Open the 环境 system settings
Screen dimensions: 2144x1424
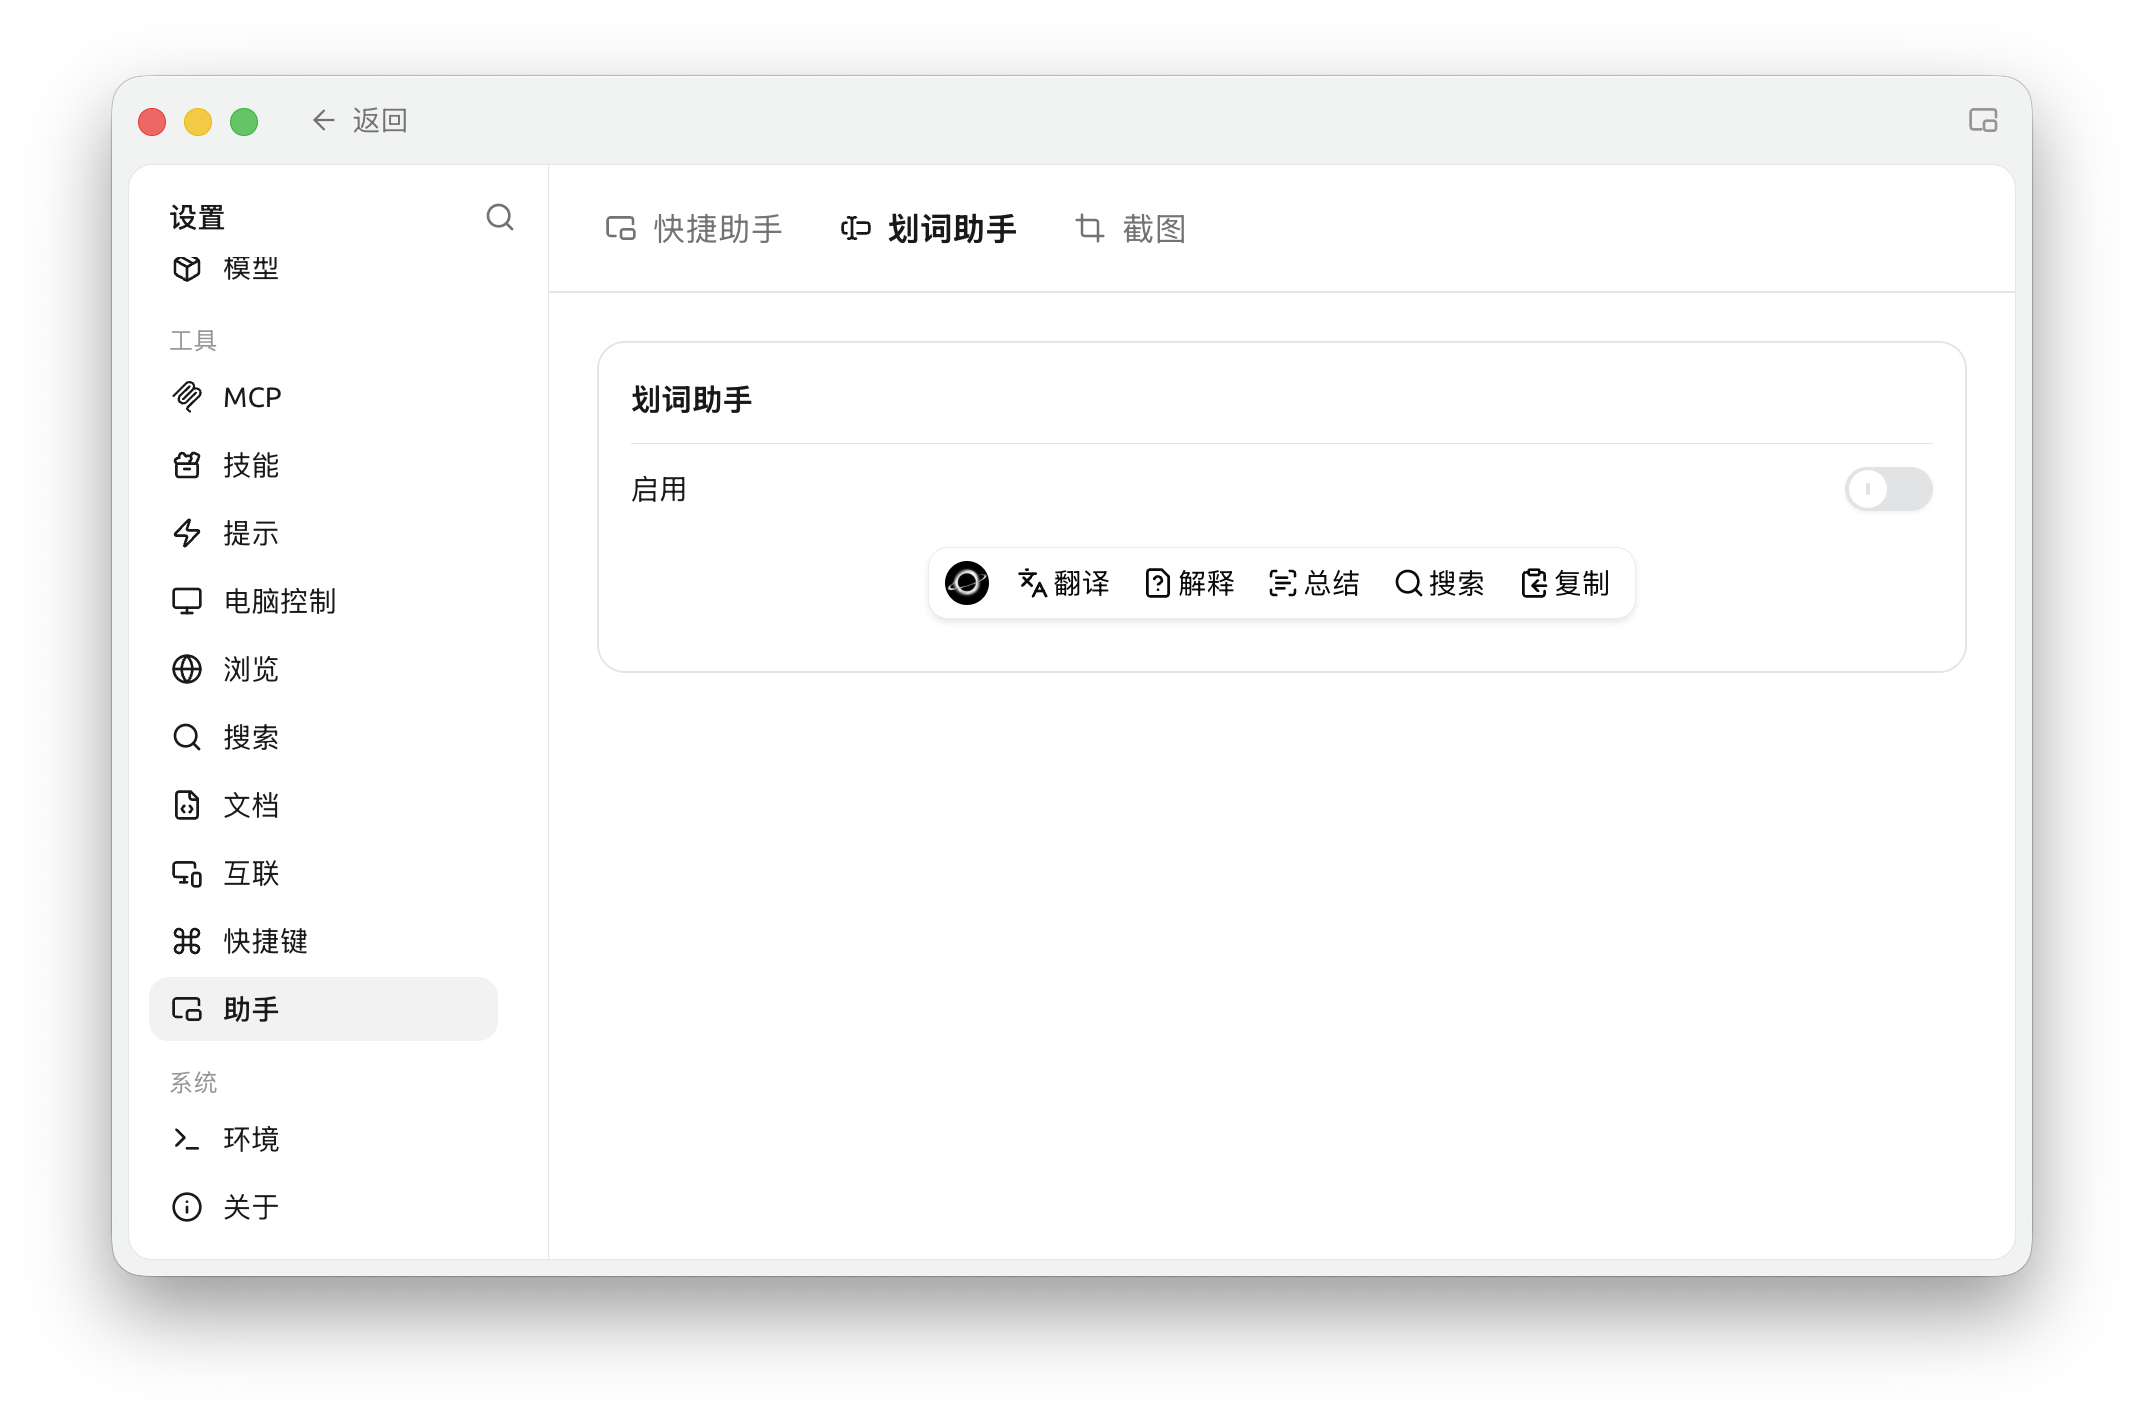coord(323,1139)
